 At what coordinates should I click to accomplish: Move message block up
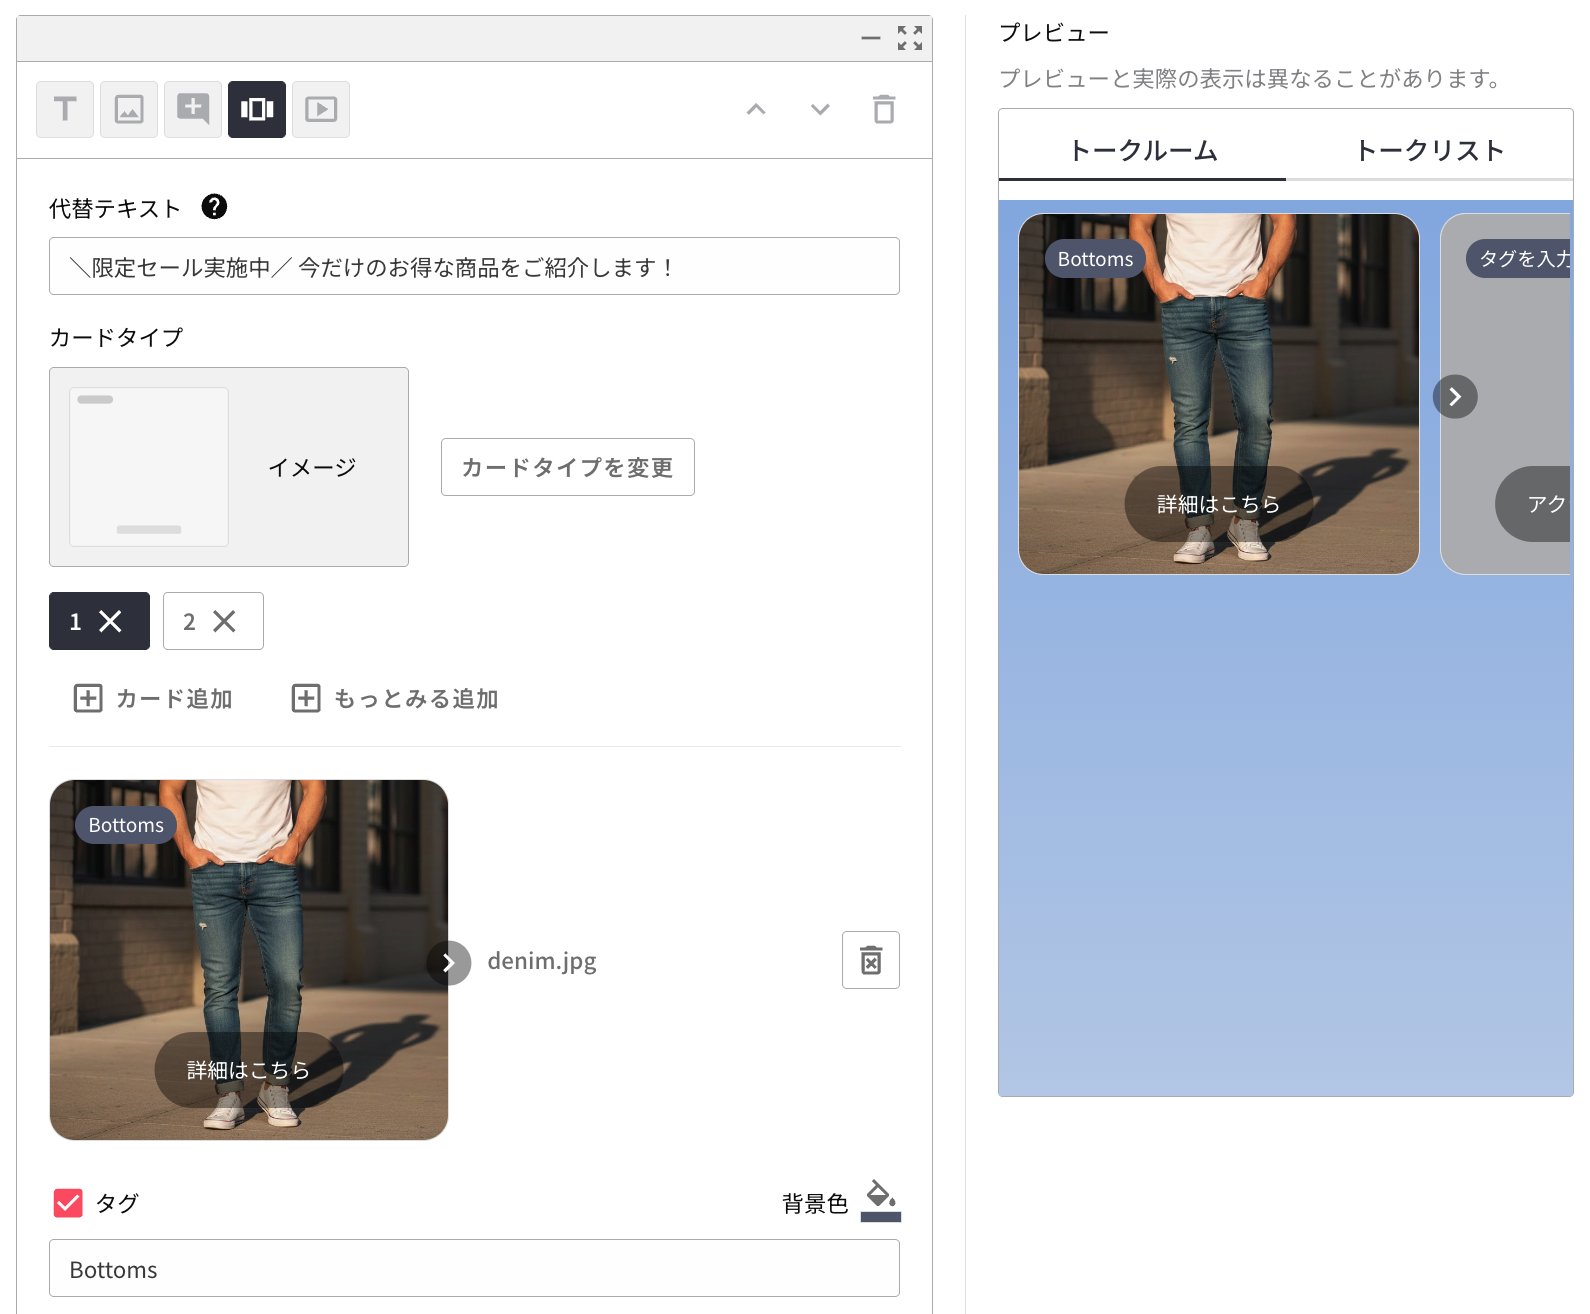[x=756, y=109]
